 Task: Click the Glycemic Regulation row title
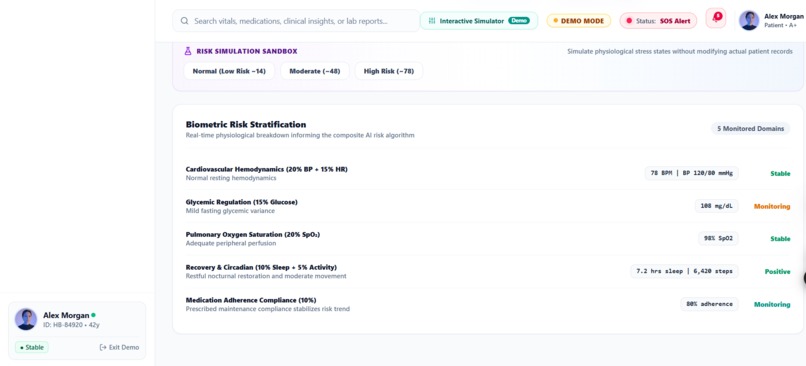click(x=241, y=202)
